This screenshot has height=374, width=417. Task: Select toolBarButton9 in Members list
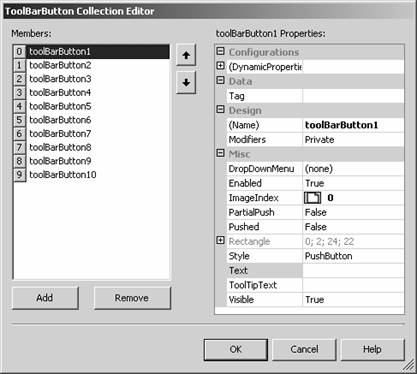pos(98,161)
